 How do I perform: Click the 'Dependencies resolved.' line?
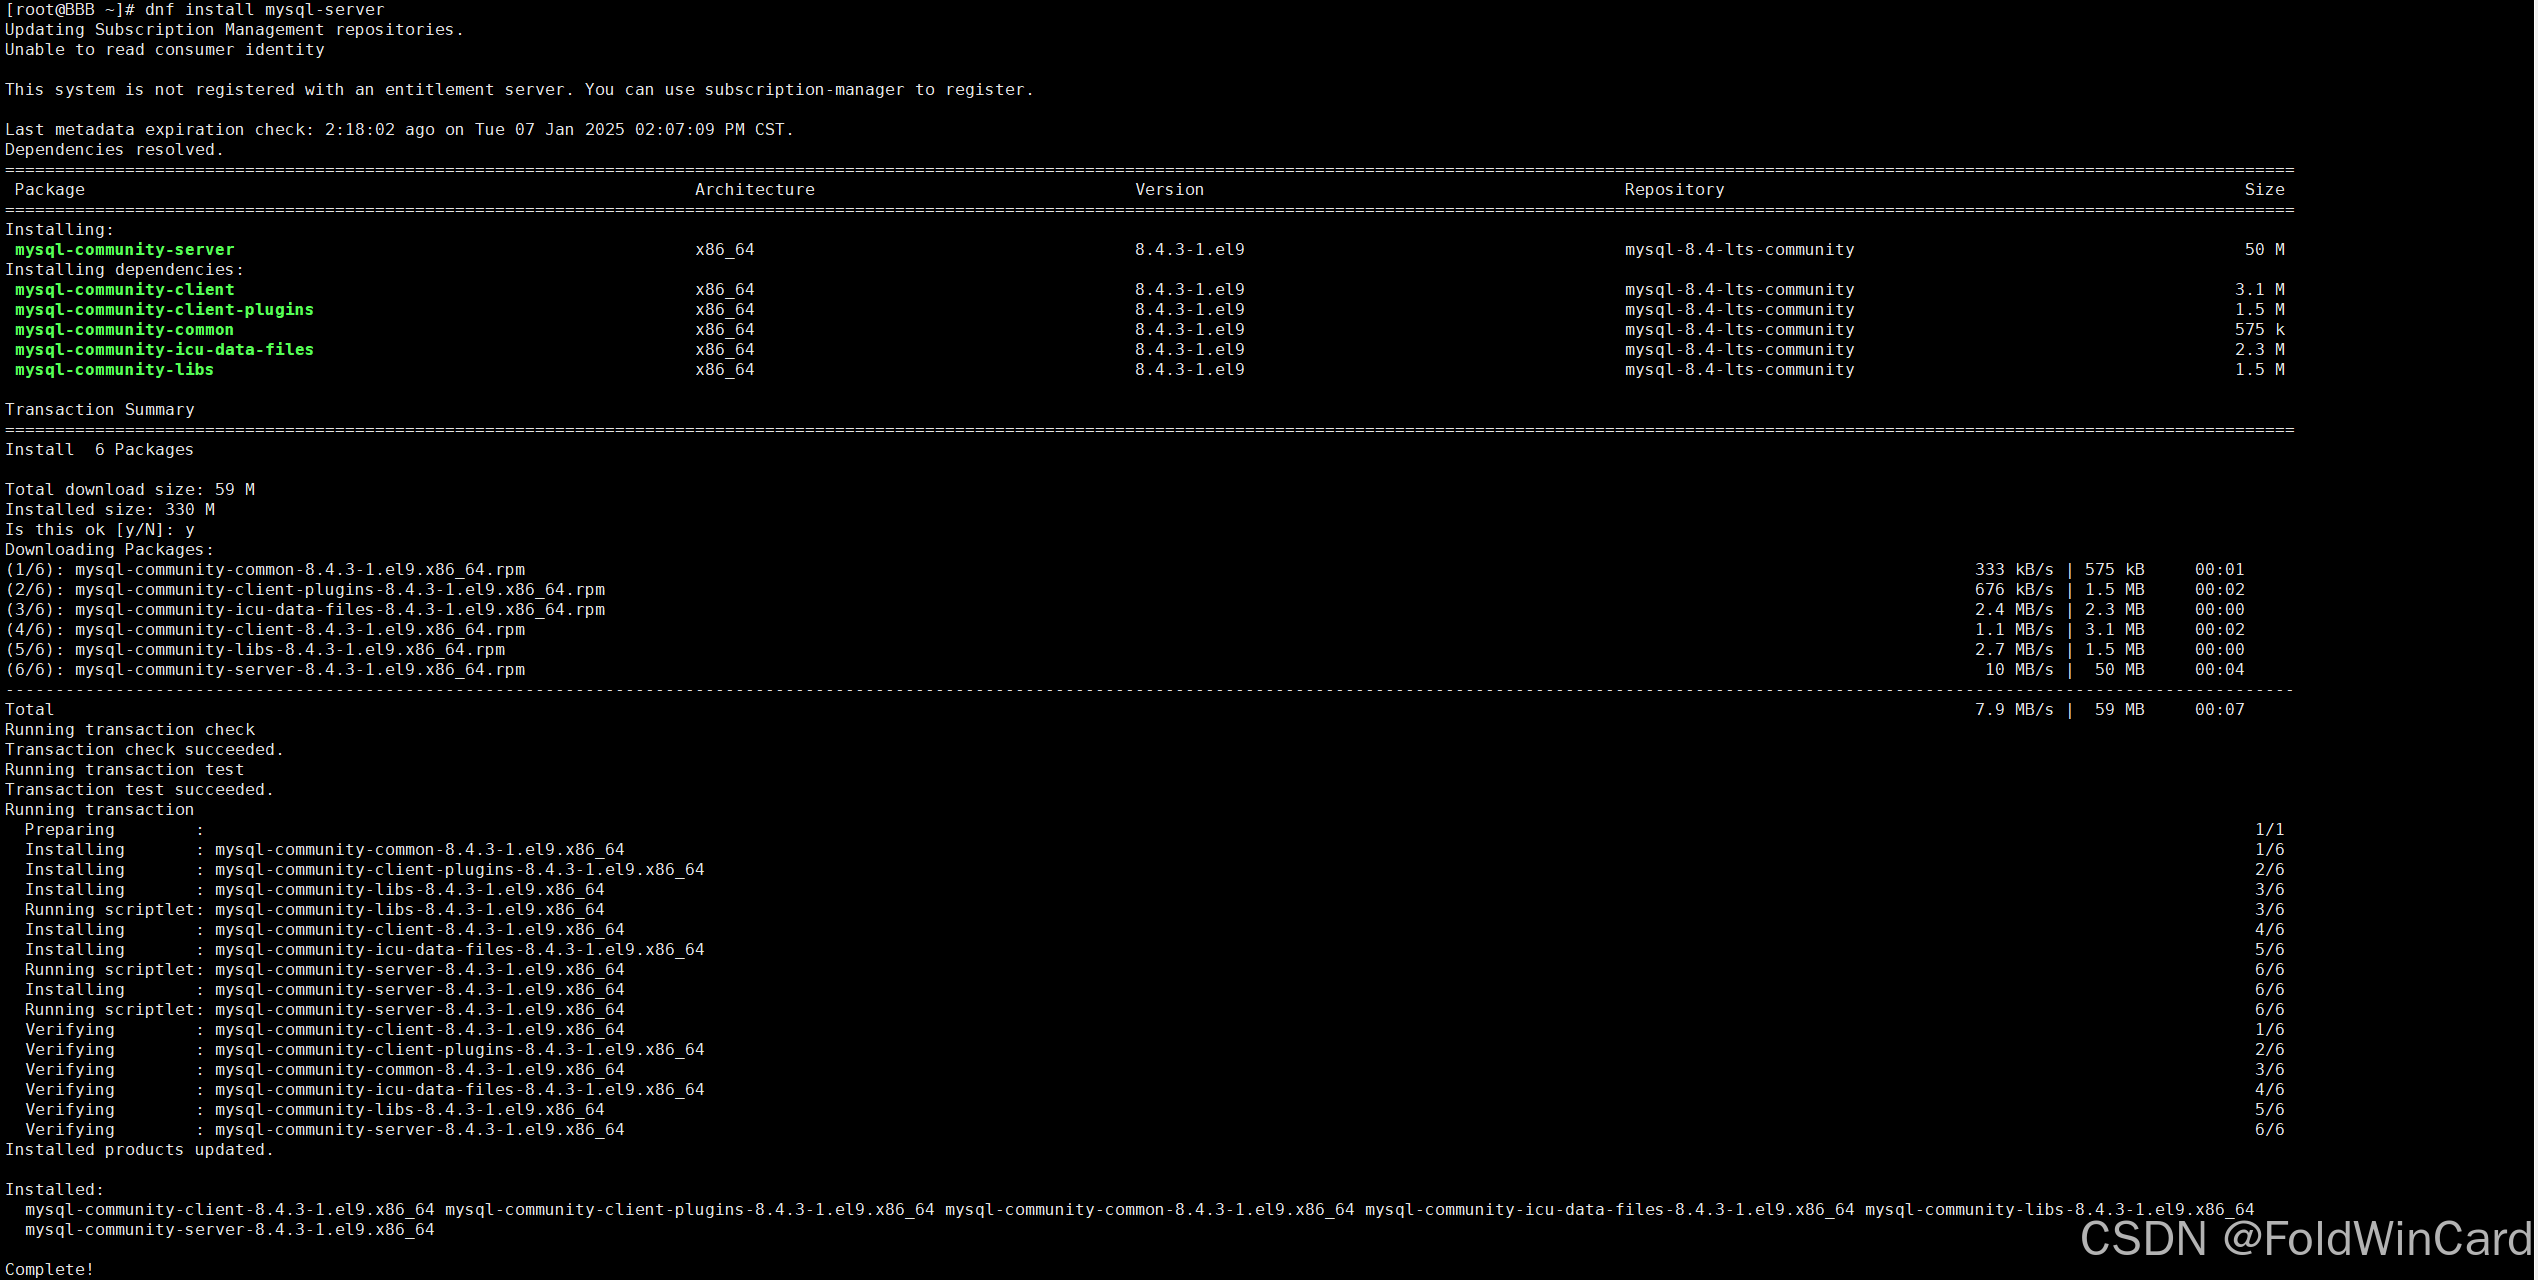pyautogui.click(x=114, y=150)
